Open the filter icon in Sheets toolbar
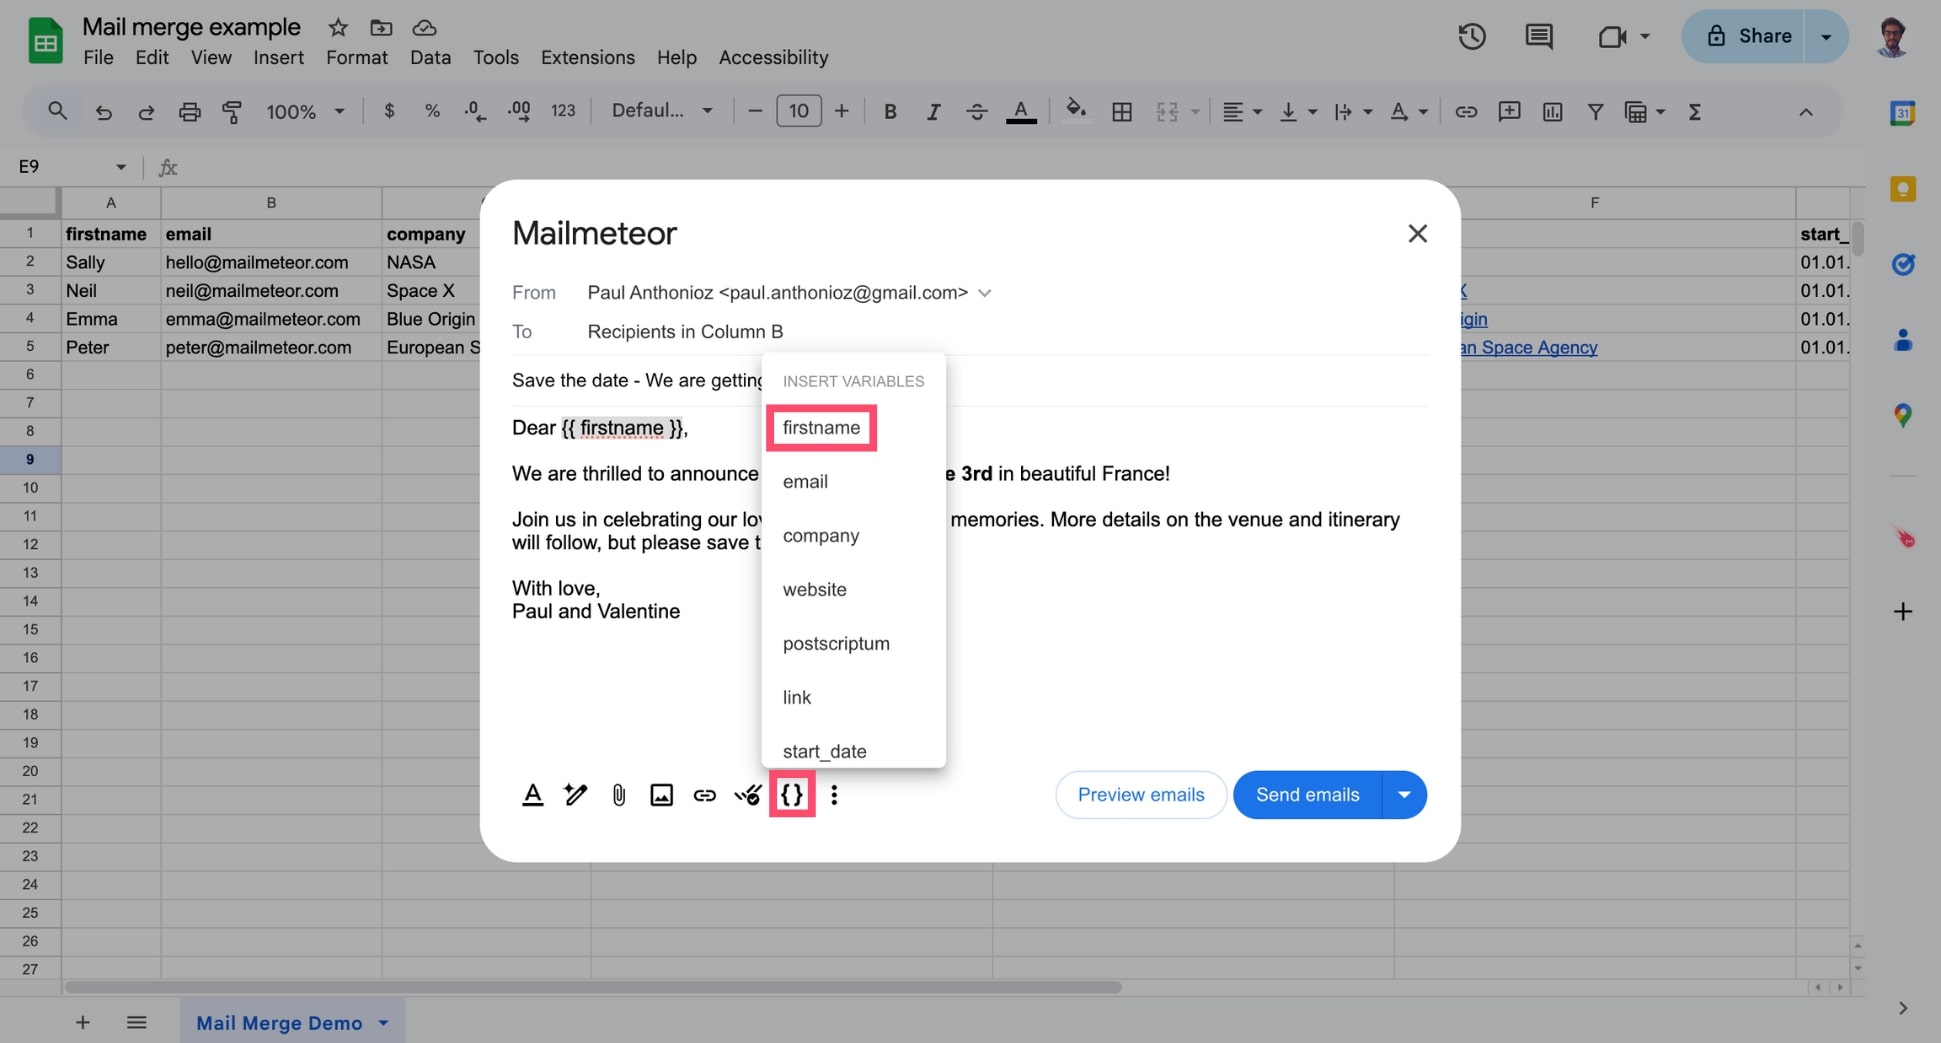Image resolution: width=1941 pixels, height=1043 pixels. click(1596, 111)
